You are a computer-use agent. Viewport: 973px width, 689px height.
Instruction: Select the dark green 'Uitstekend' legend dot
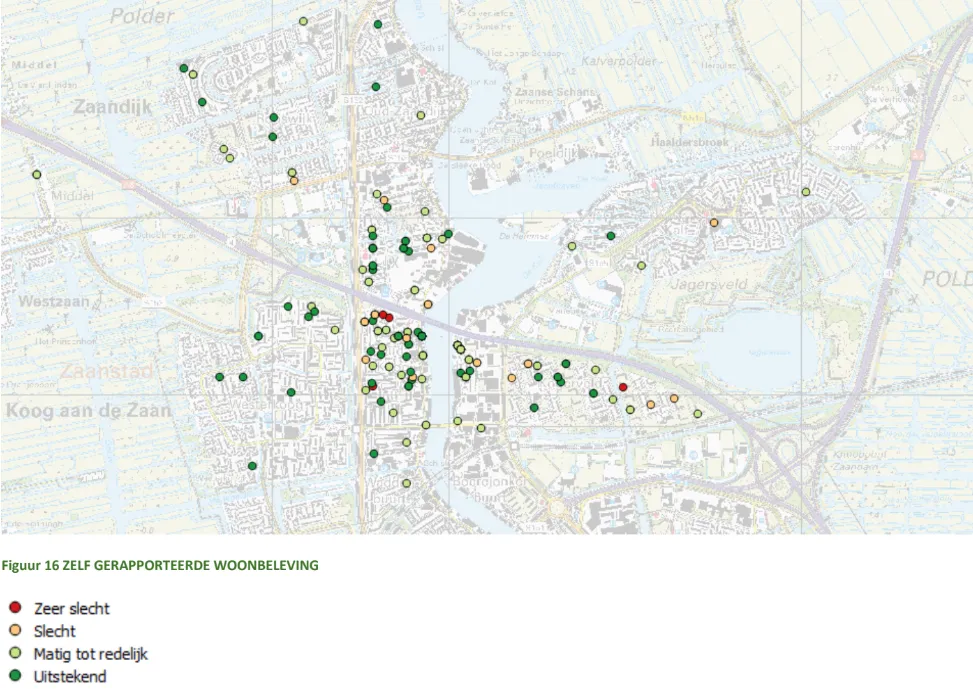pyautogui.click(x=15, y=677)
